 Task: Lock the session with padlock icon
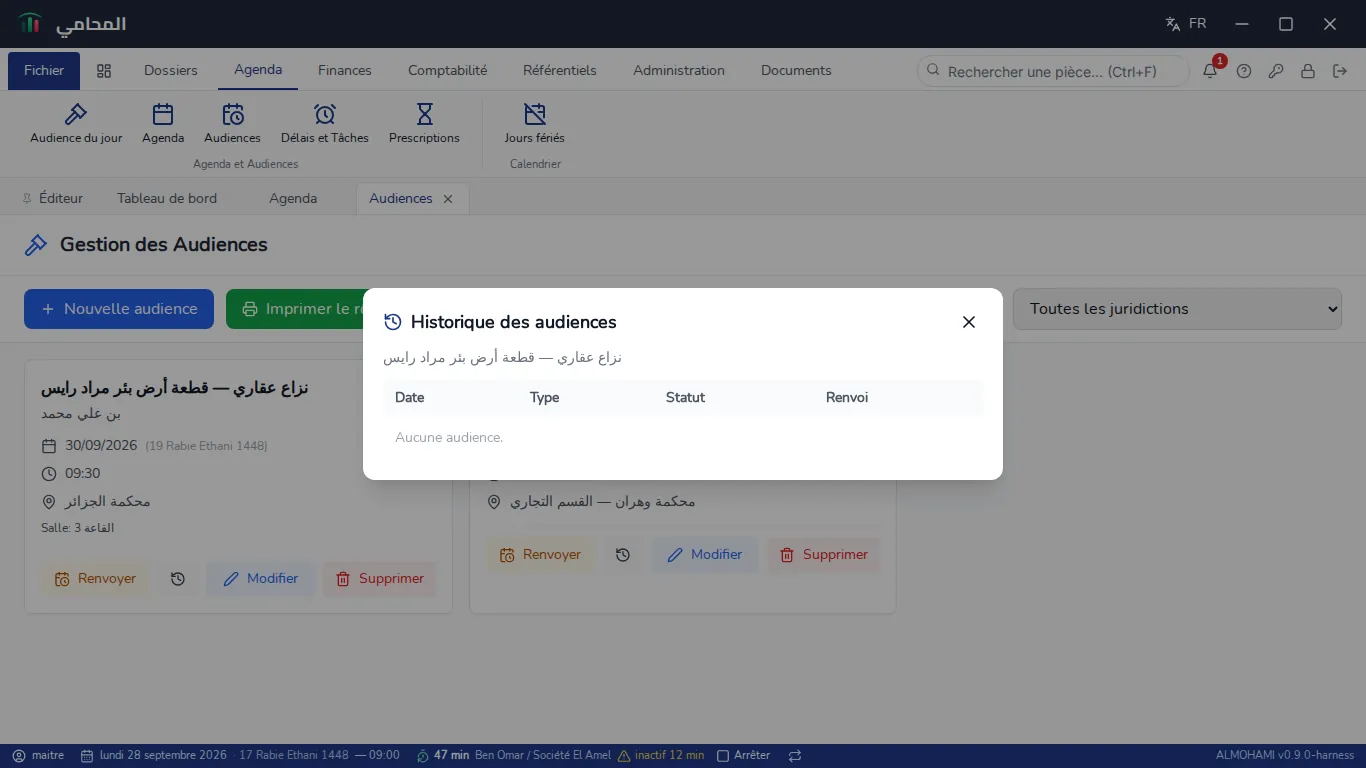pos(1308,71)
